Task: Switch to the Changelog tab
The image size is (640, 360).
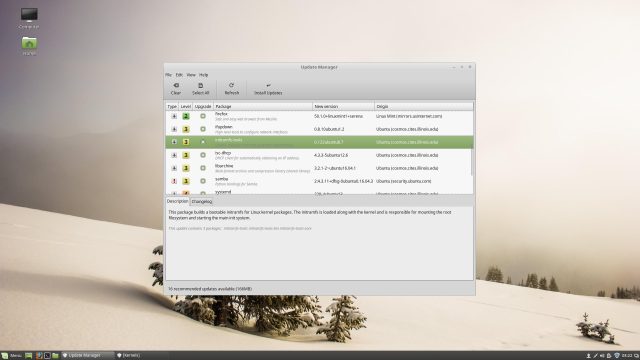Action: 202,202
